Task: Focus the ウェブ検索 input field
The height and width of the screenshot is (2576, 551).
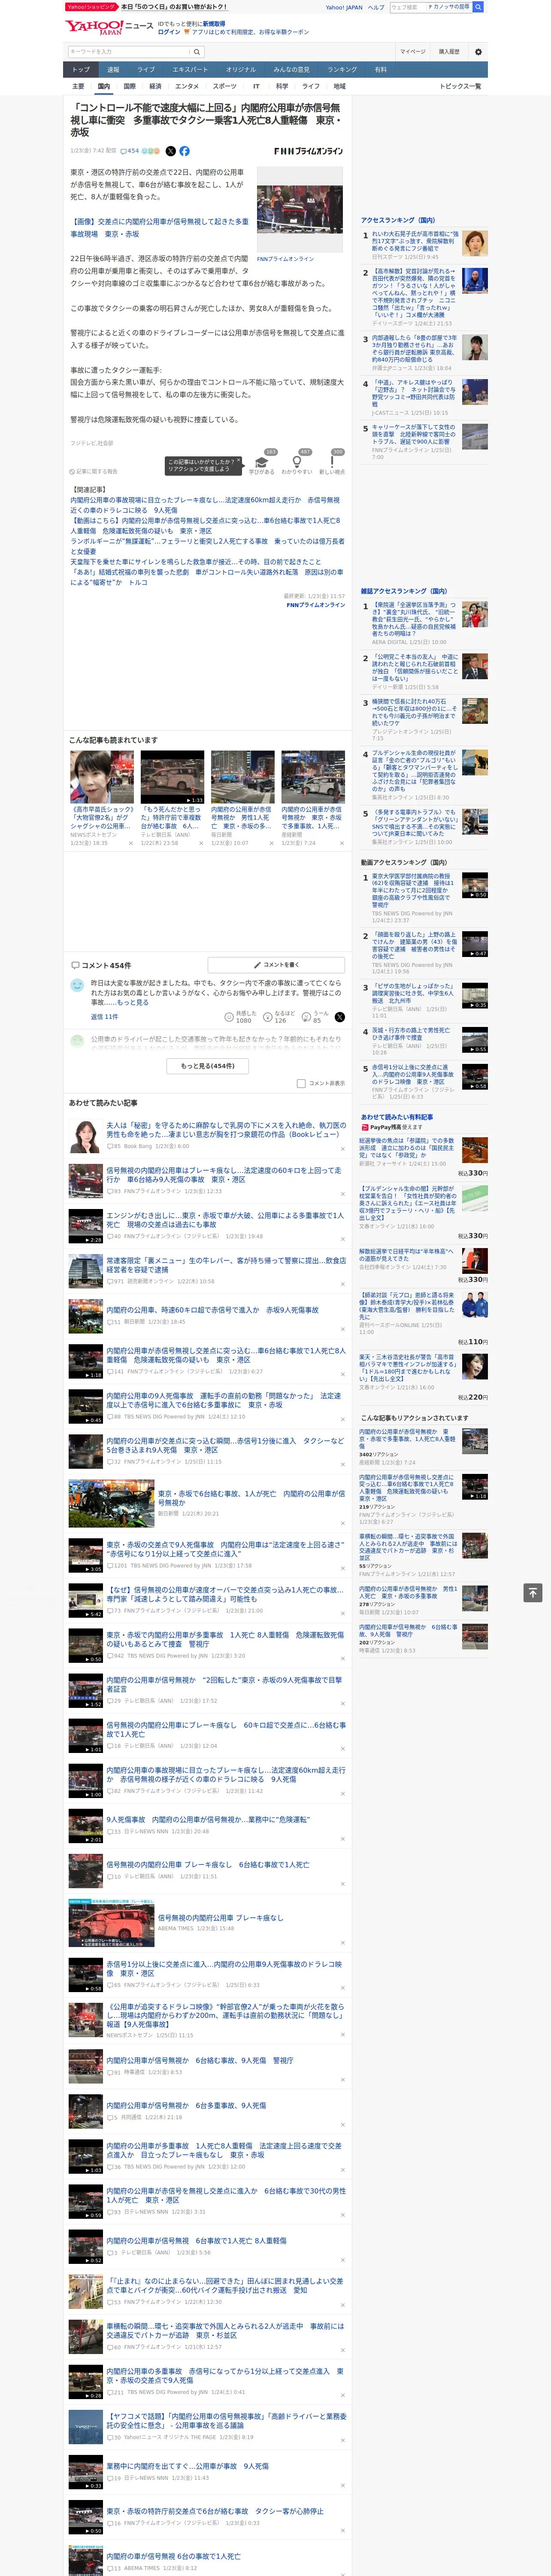Action: (408, 7)
